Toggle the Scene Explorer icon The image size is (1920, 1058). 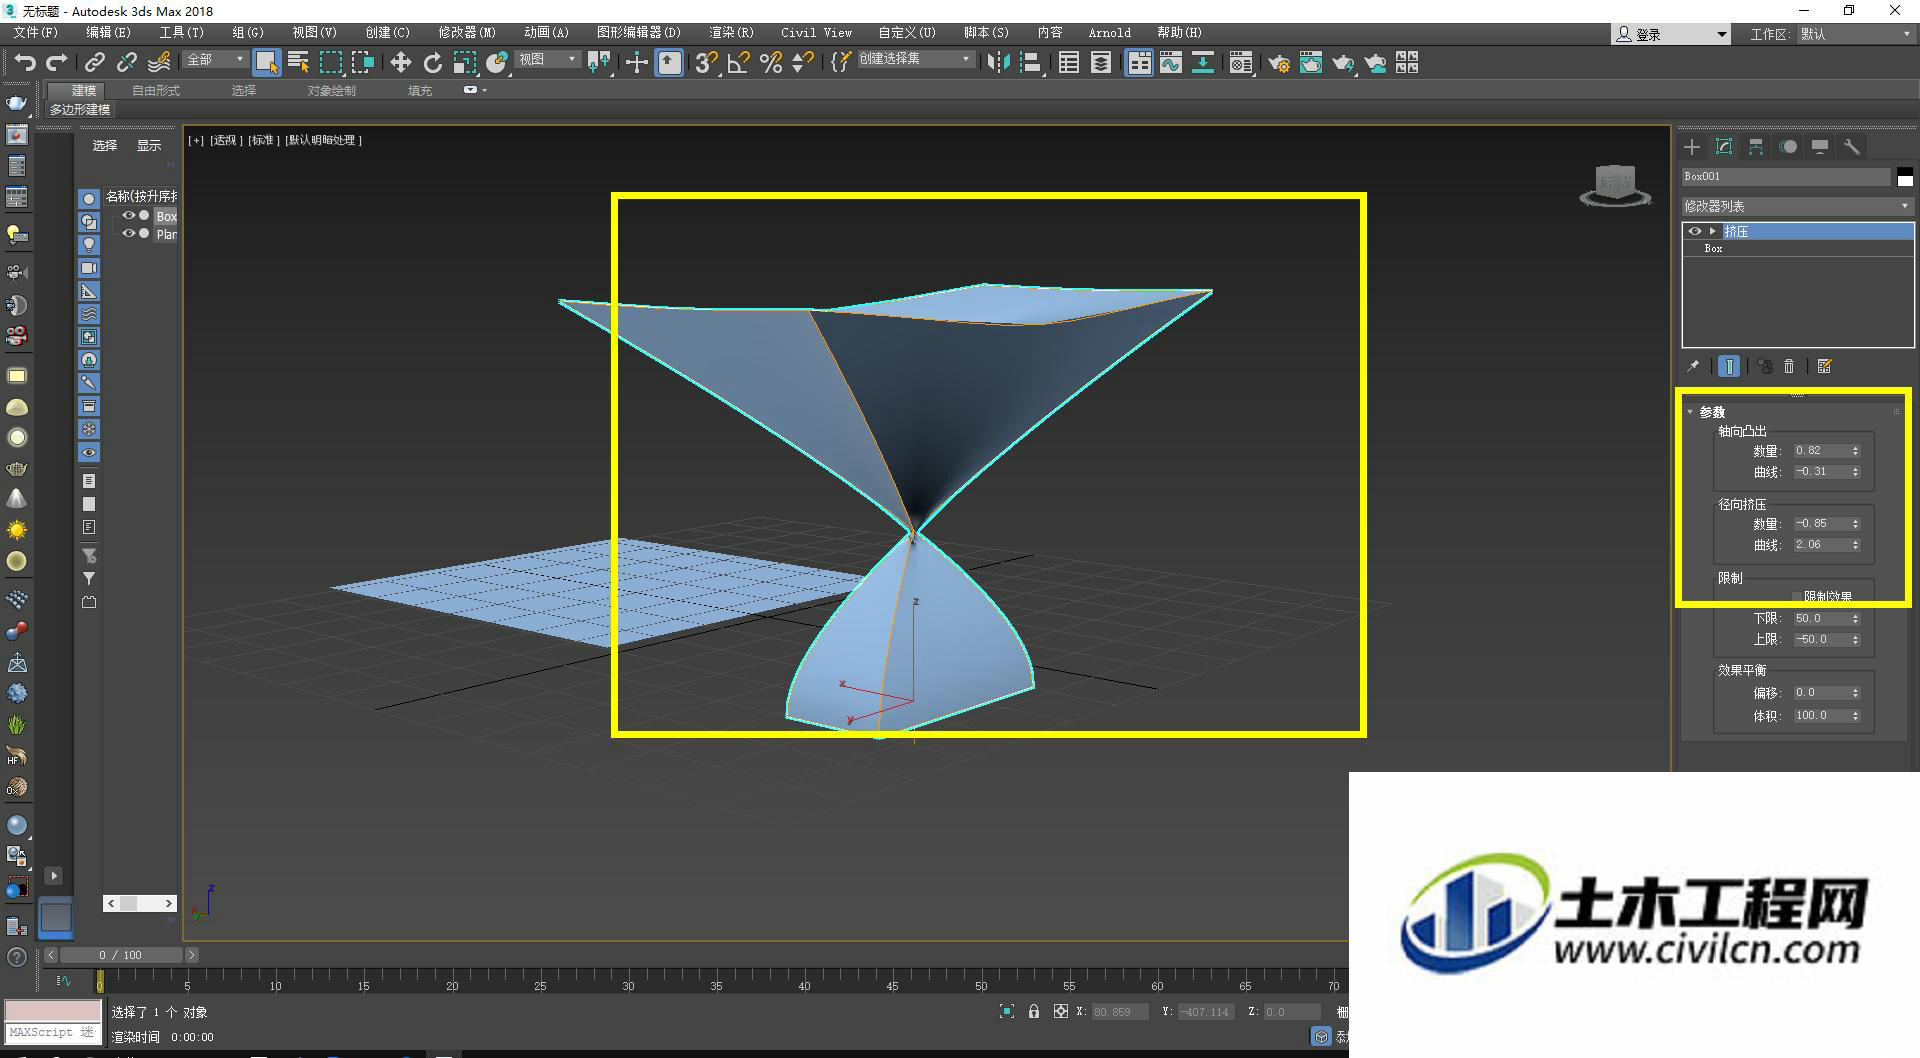pos(1068,62)
